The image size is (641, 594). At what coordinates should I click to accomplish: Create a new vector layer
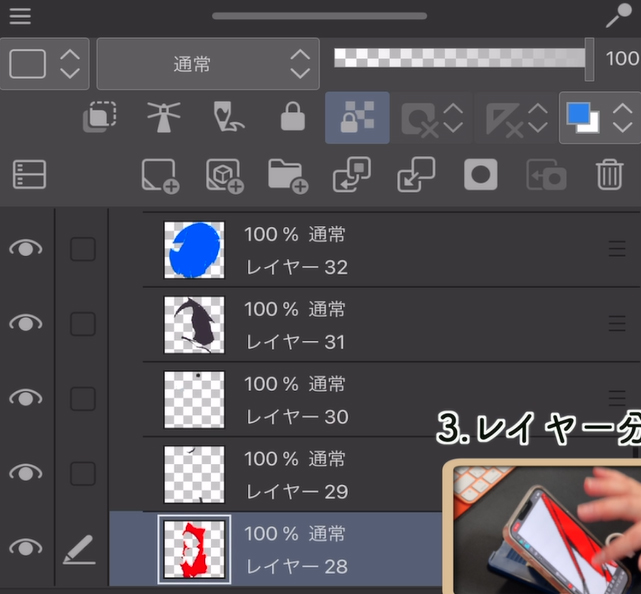click(x=224, y=176)
